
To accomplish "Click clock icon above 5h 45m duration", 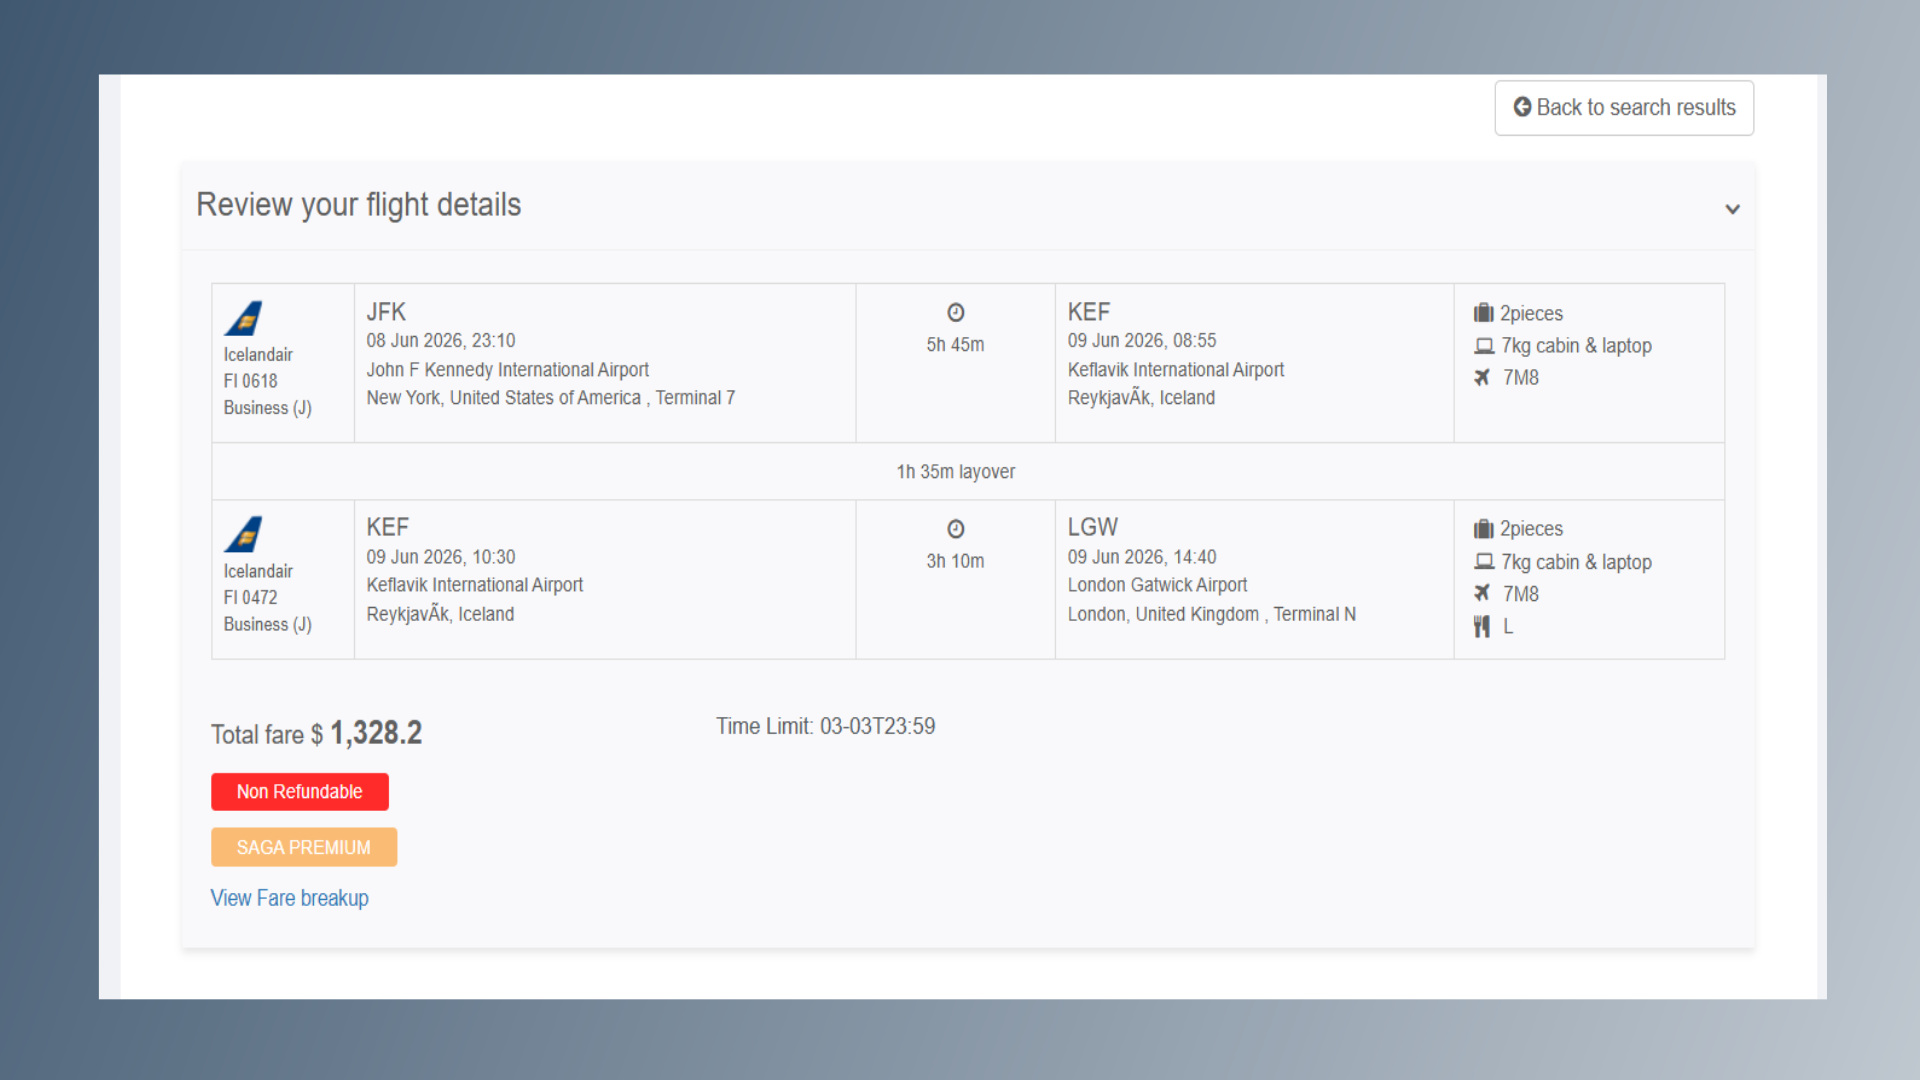I will coord(955,313).
